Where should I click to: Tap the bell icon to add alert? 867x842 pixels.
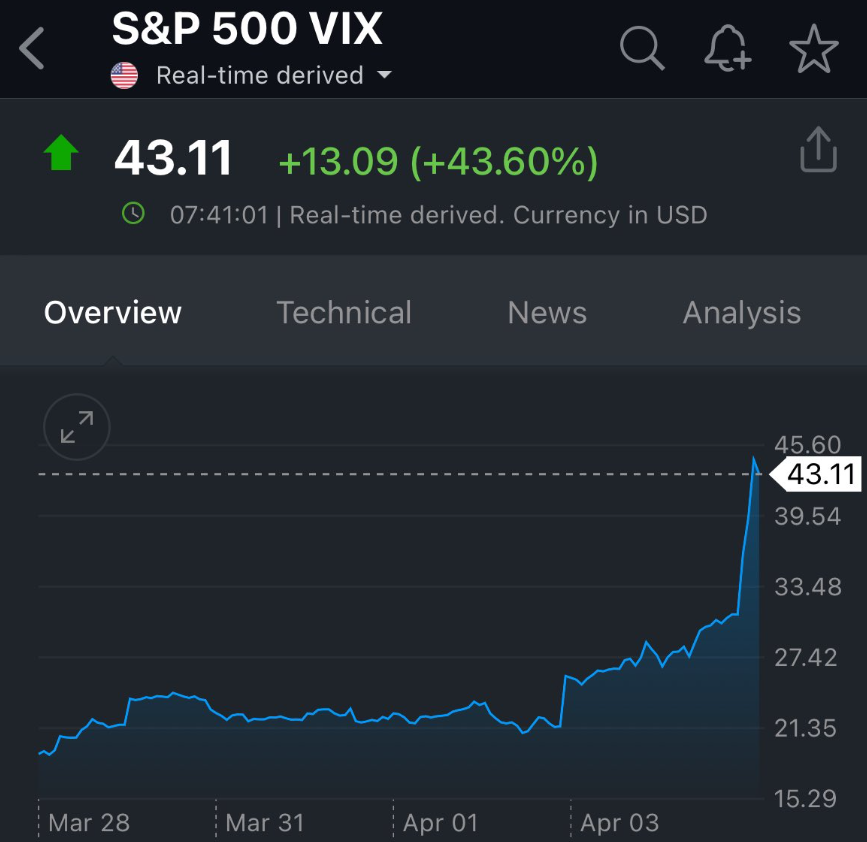point(727,47)
